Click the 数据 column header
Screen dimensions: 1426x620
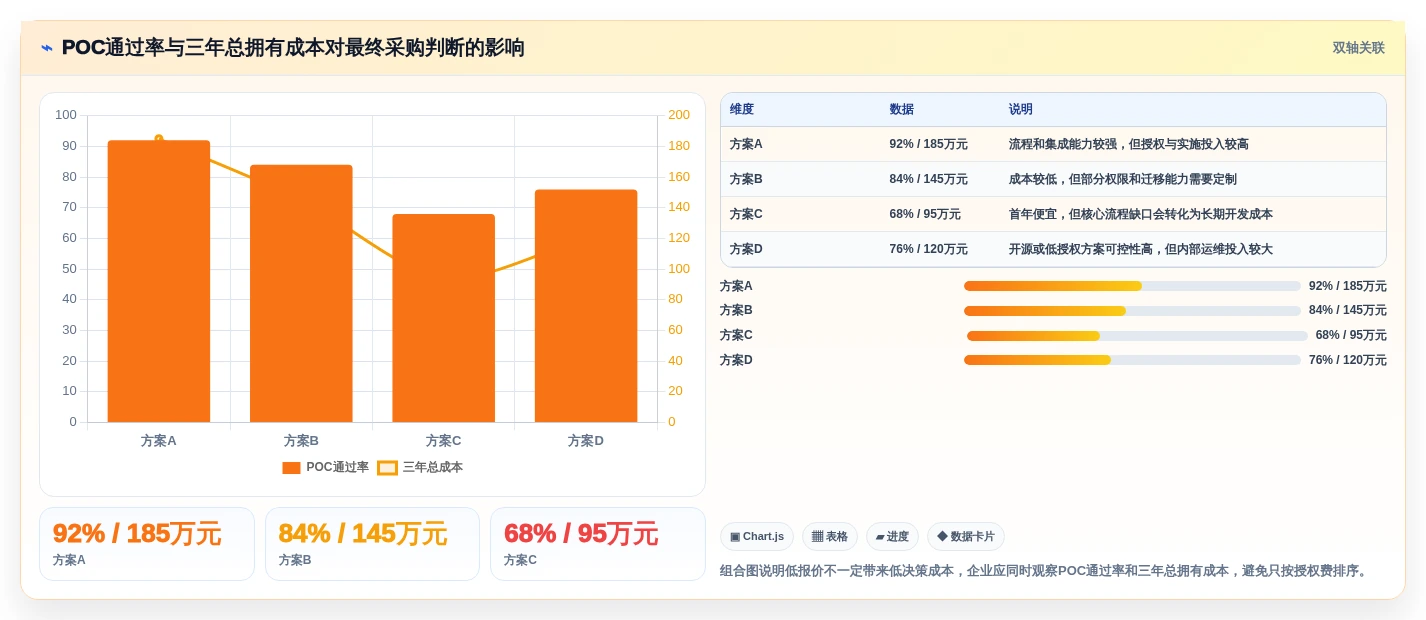901,109
